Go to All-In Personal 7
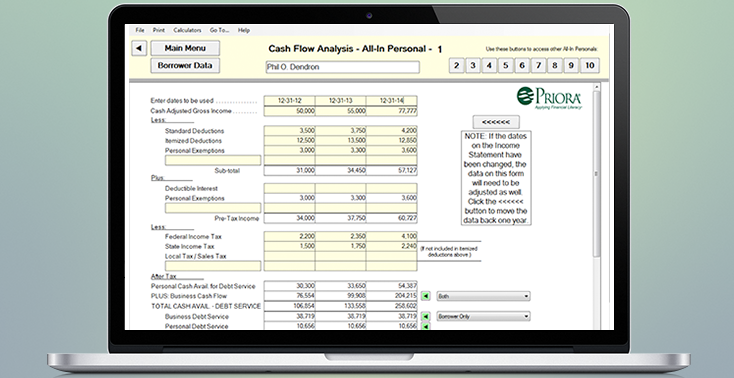The width and height of the screenshot is (734, 378). (538, 66)
